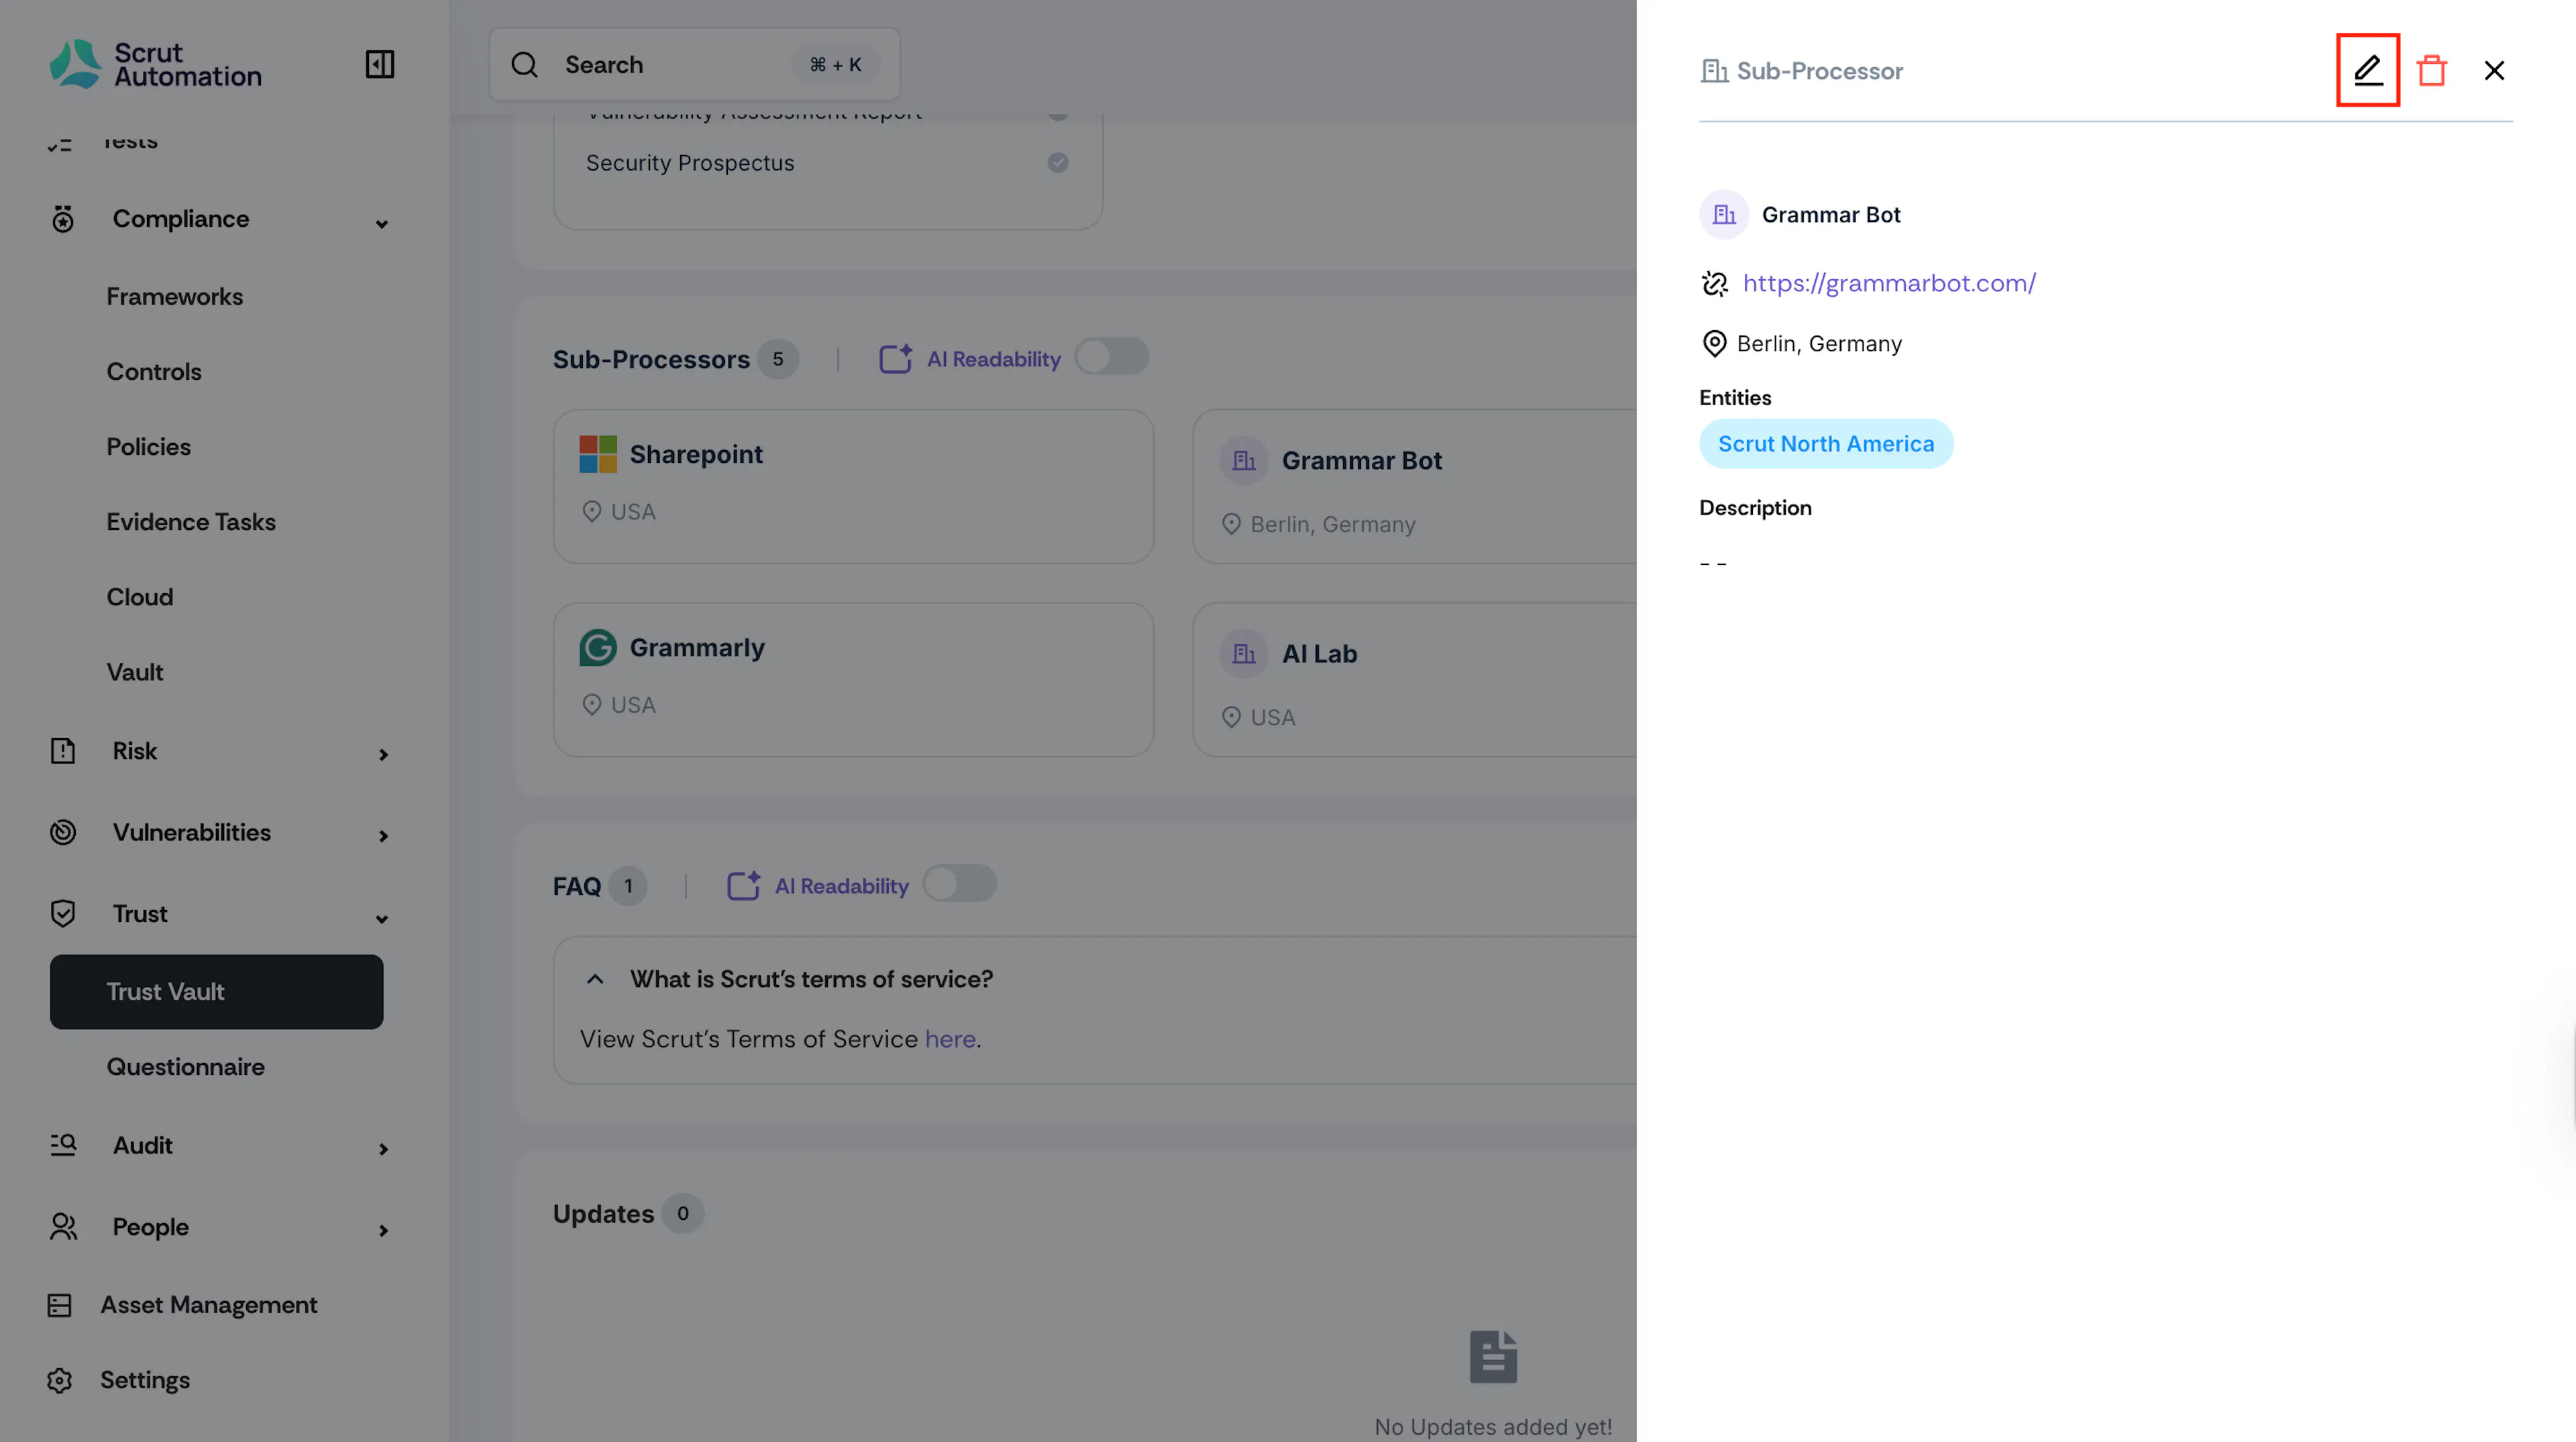
Task: Focus the Search input field
Action: (x=695, y=65)
